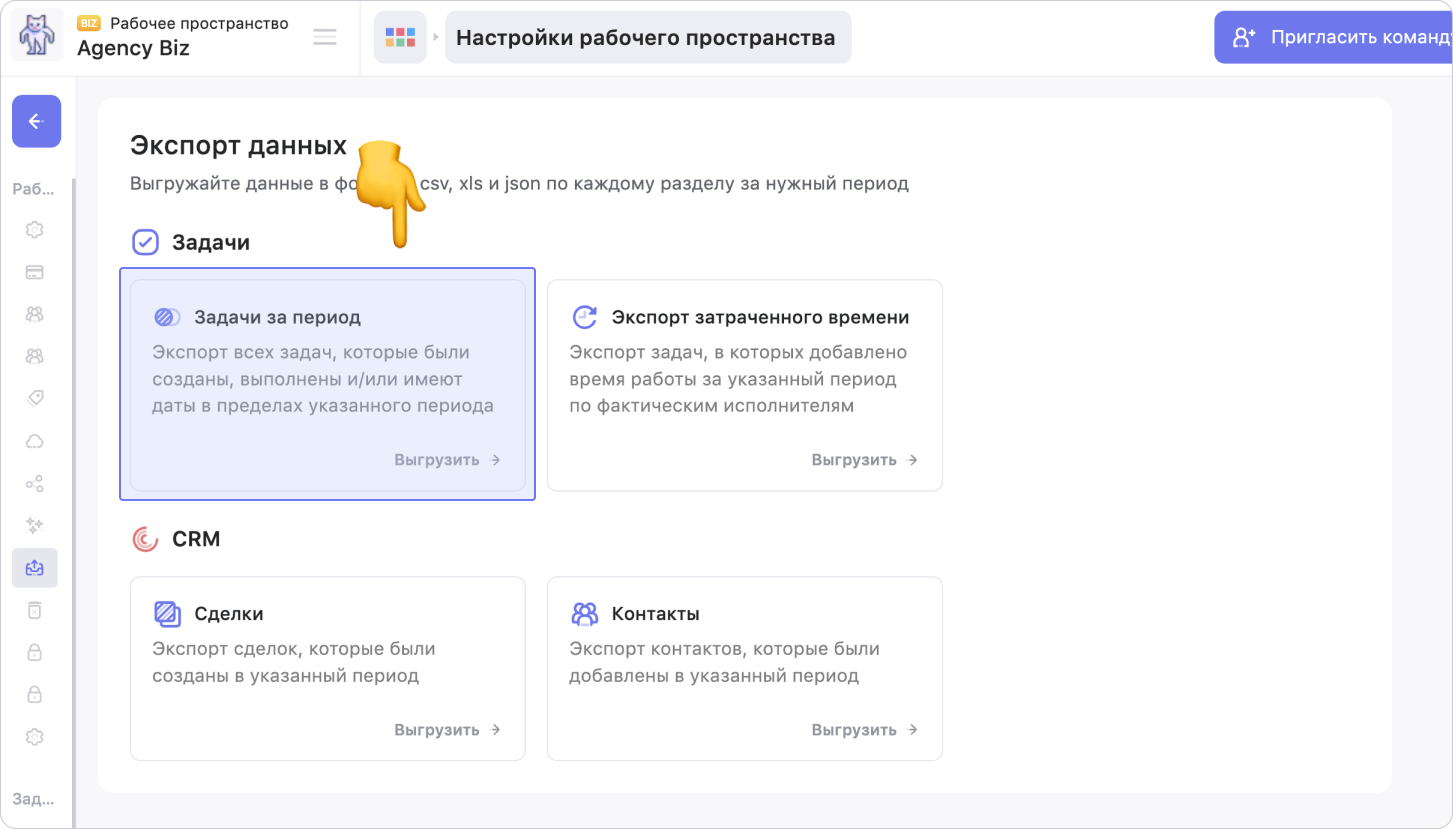Click the share nodes icon in sidebar
The width and height of the screenshot is (1453, 829).
(34, 484)
